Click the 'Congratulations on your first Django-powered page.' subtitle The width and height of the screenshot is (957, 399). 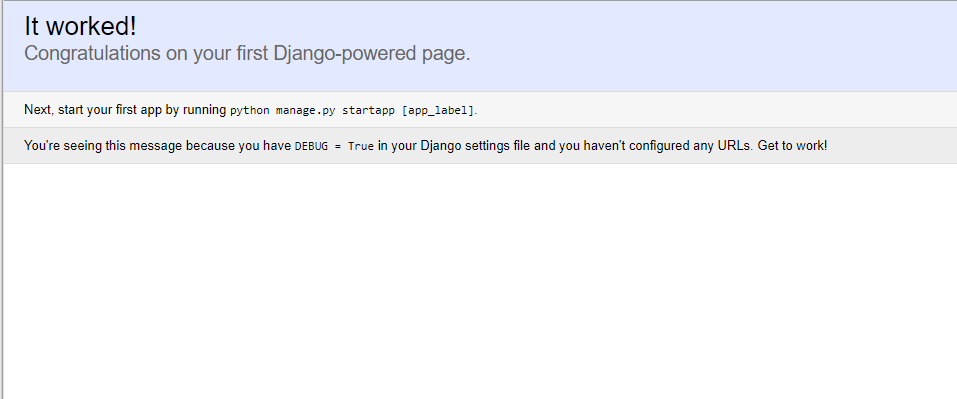point(247,54)
